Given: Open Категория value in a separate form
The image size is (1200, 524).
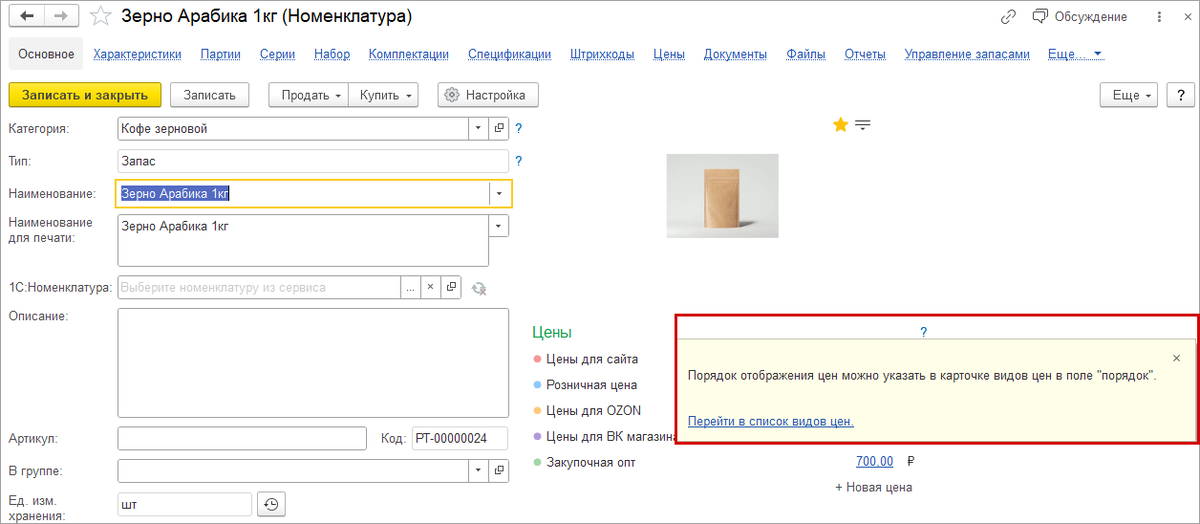Looking at the screenshot, I should (499, 128).
